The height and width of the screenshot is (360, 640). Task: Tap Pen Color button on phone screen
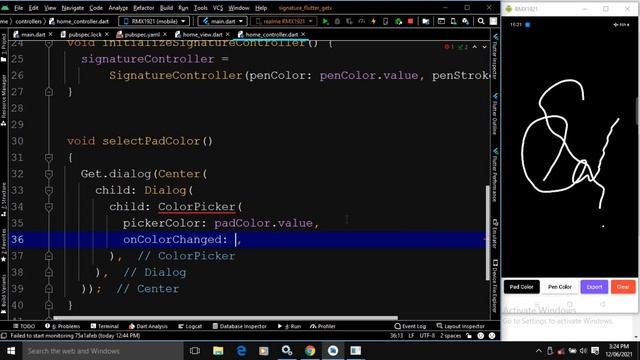[x=560, y=287]
